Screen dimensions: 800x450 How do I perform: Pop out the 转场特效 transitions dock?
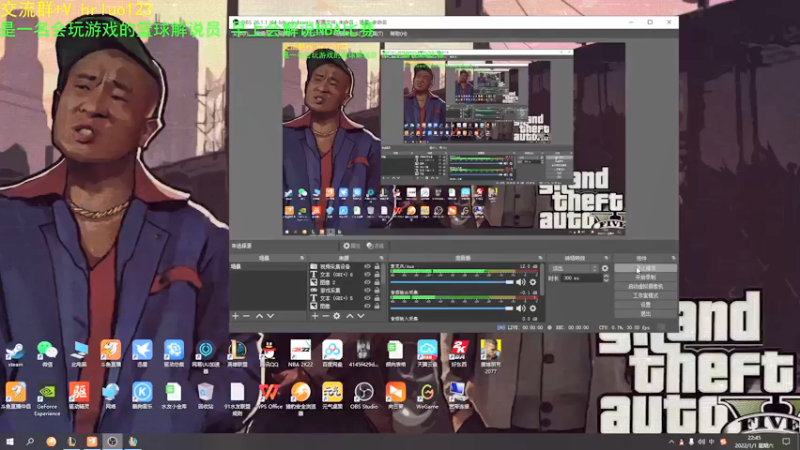tap(607, 258)
